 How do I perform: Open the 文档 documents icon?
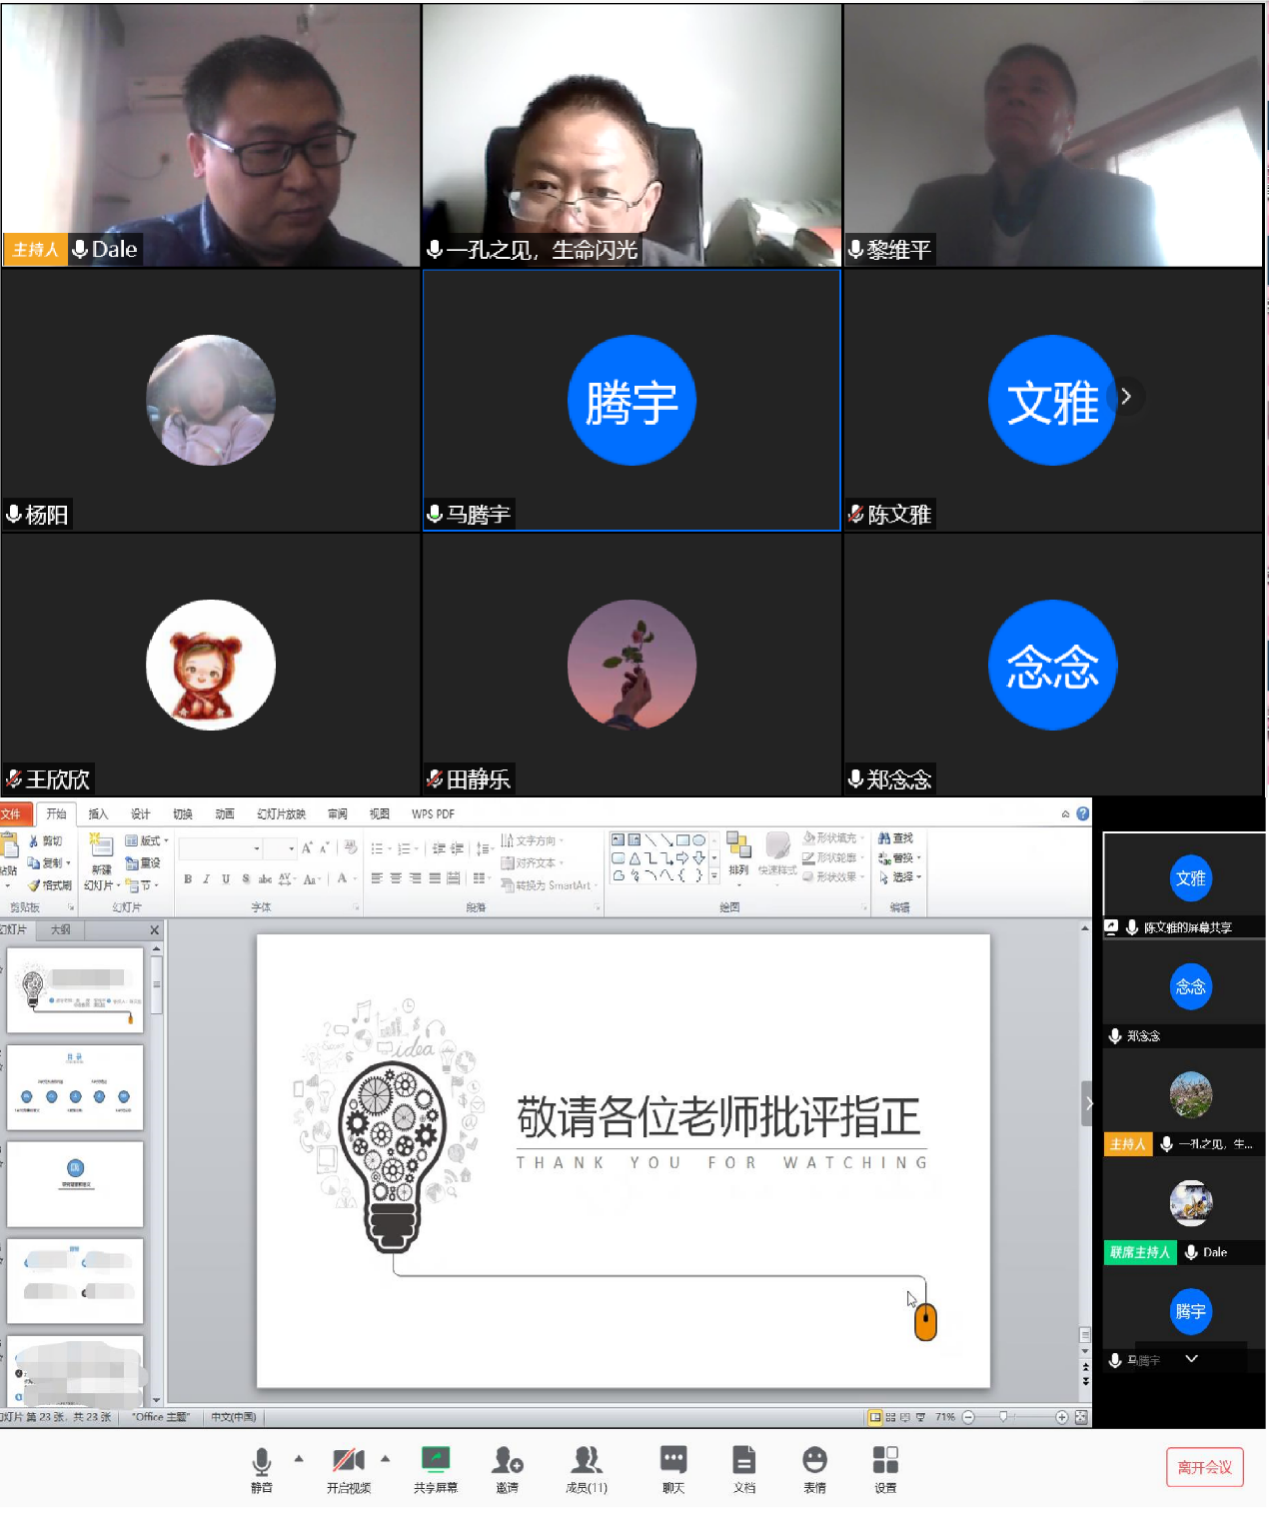[744, 1465]
